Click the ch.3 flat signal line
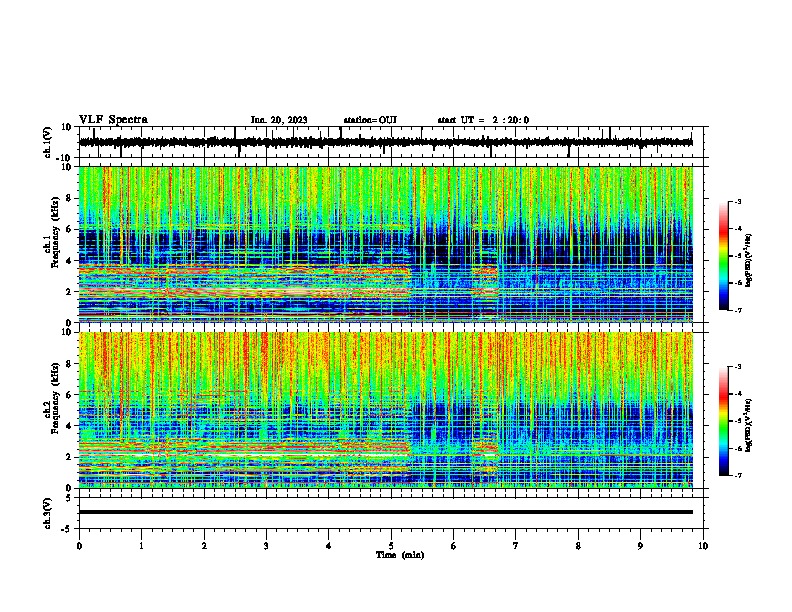The height and width of the screenshot is (612, 792). point(386,512)
